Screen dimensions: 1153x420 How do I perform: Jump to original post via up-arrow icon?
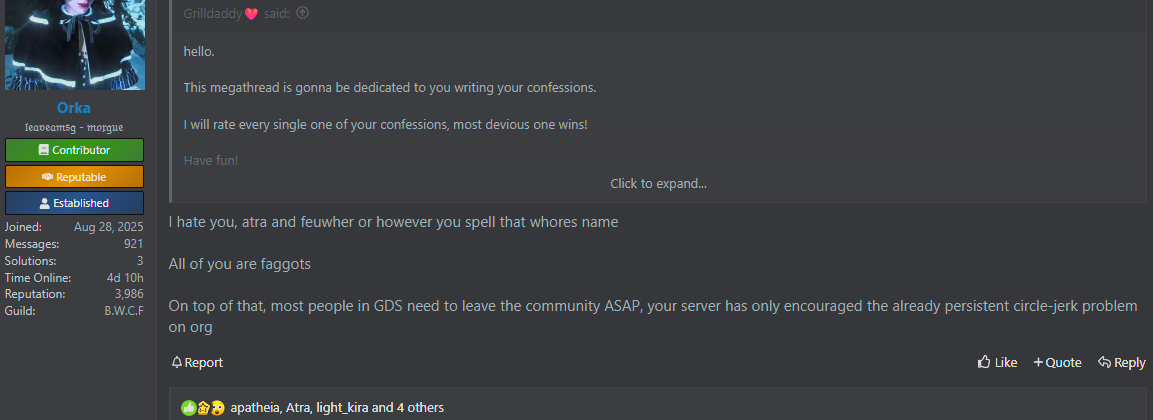point(303,13)
